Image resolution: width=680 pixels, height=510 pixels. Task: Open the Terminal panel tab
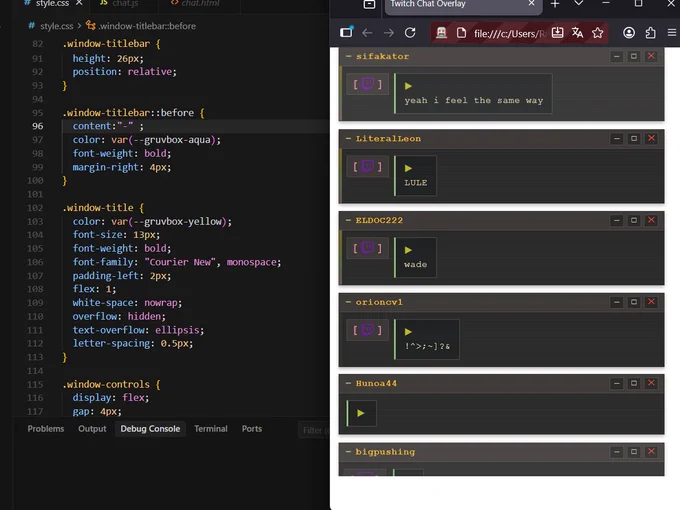[x=210, y=429]
